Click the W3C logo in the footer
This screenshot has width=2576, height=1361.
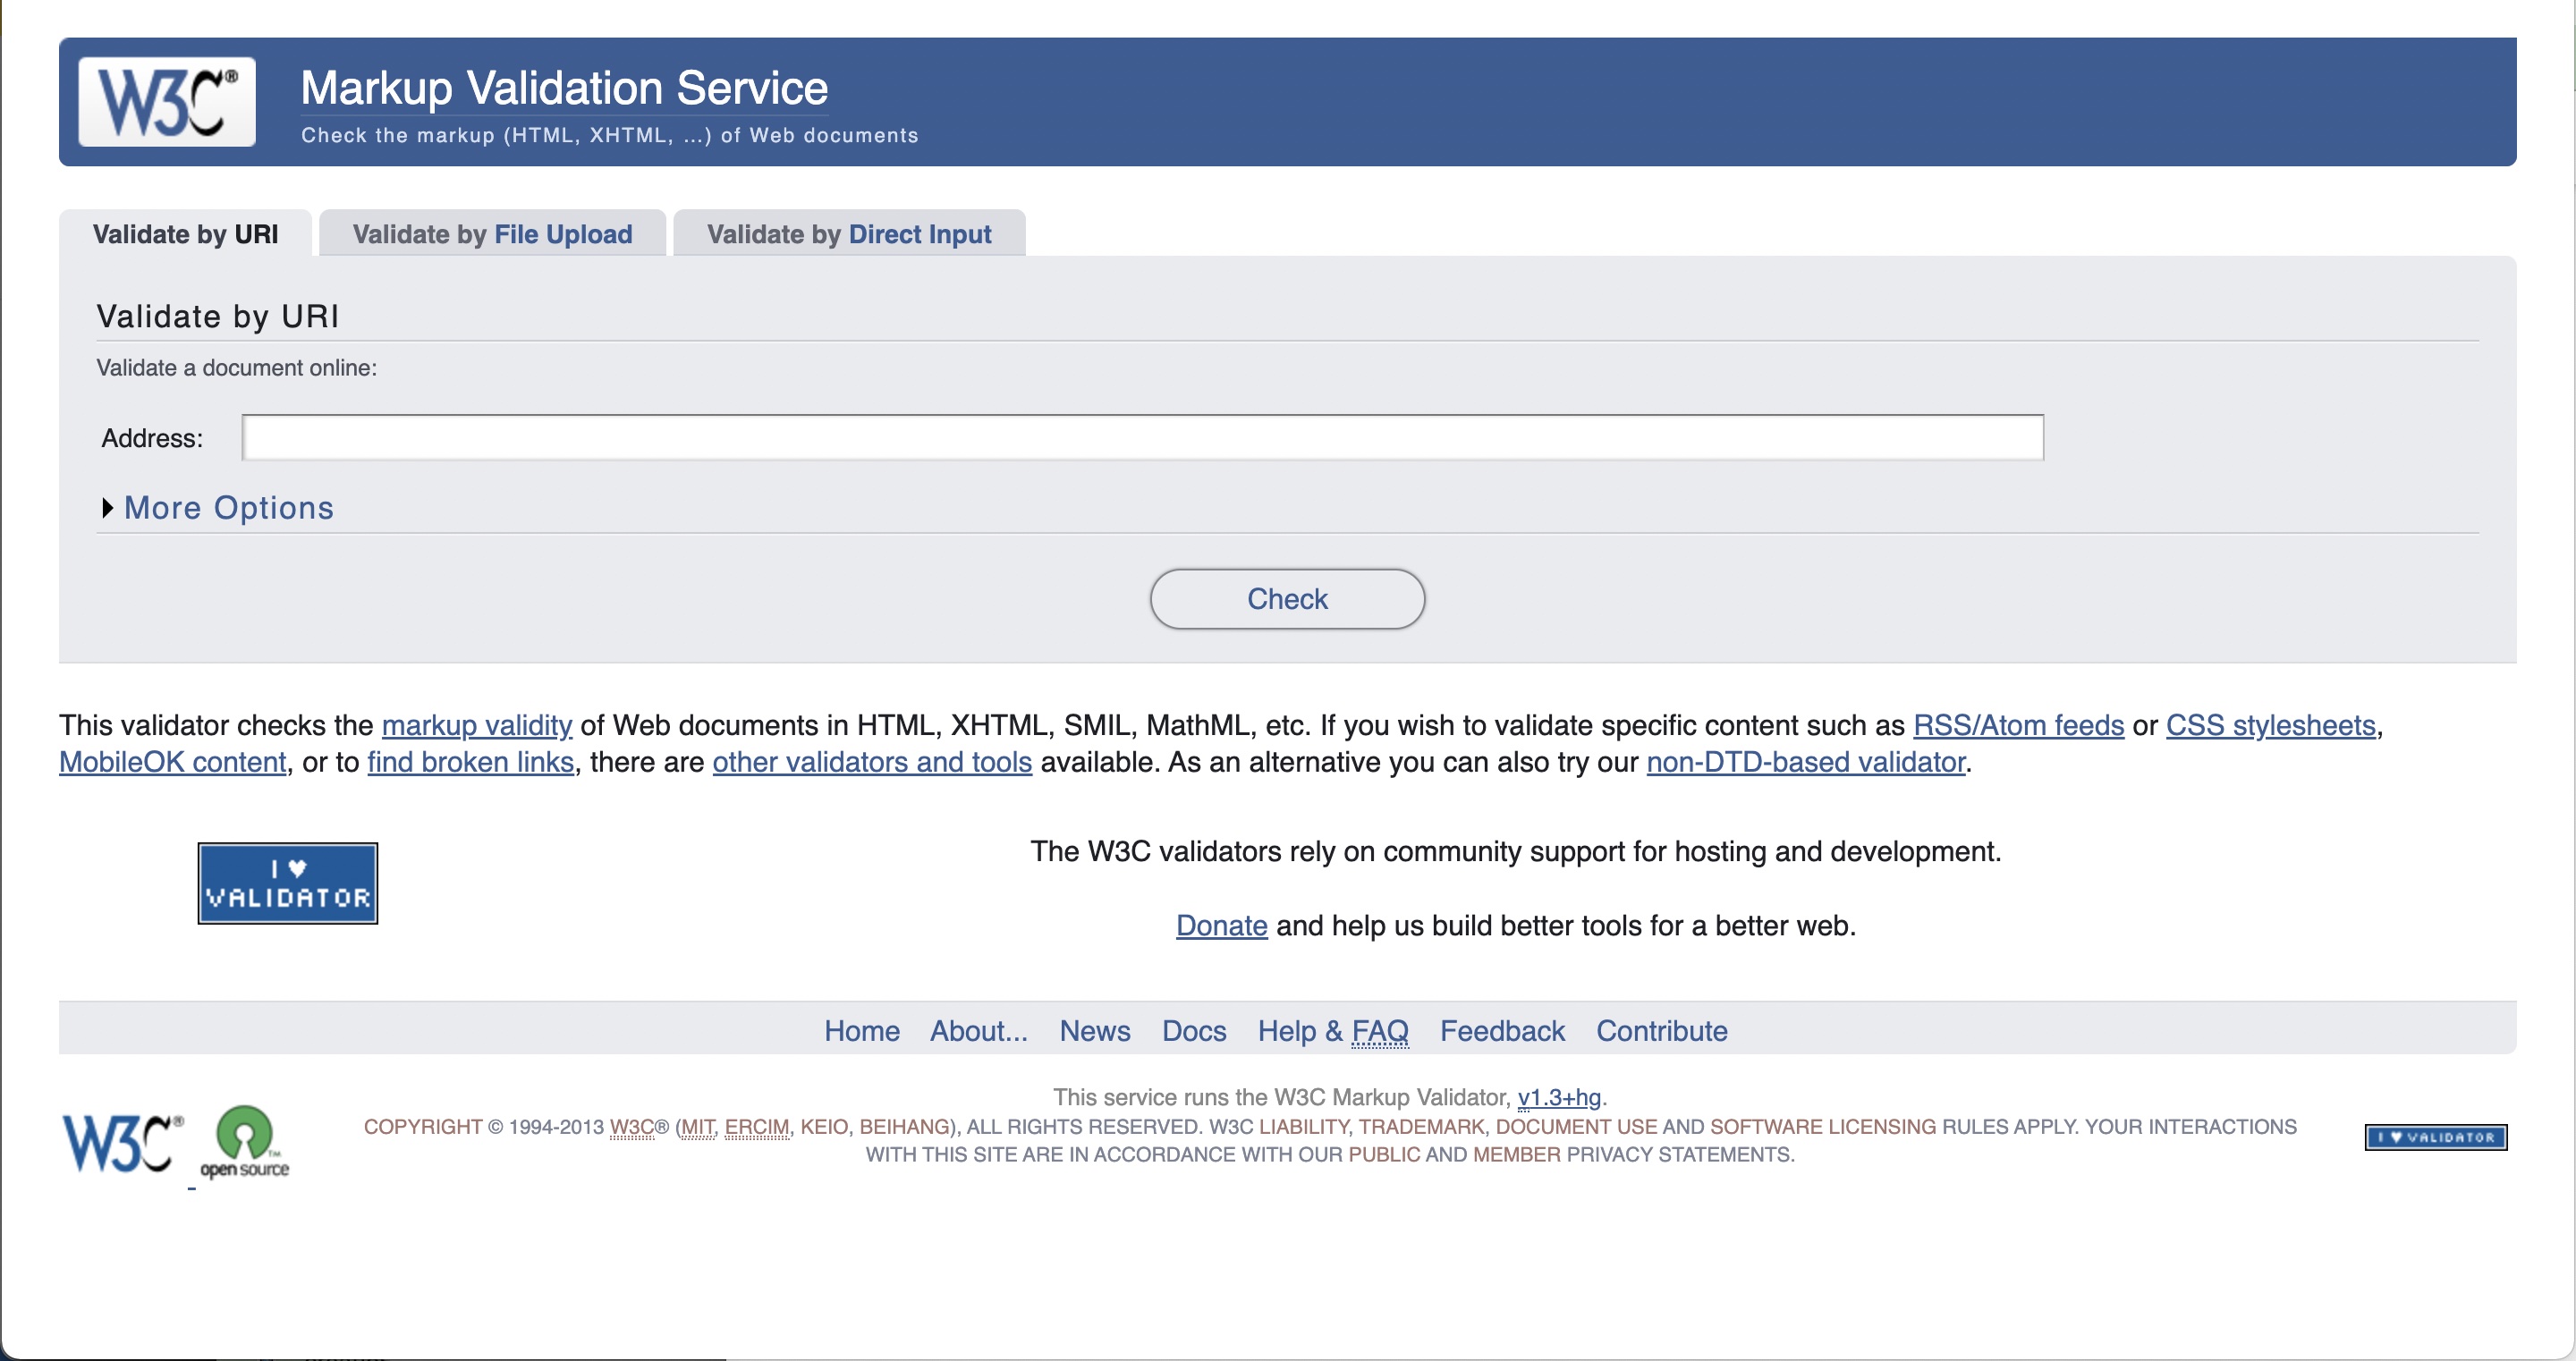[123, 1142]
